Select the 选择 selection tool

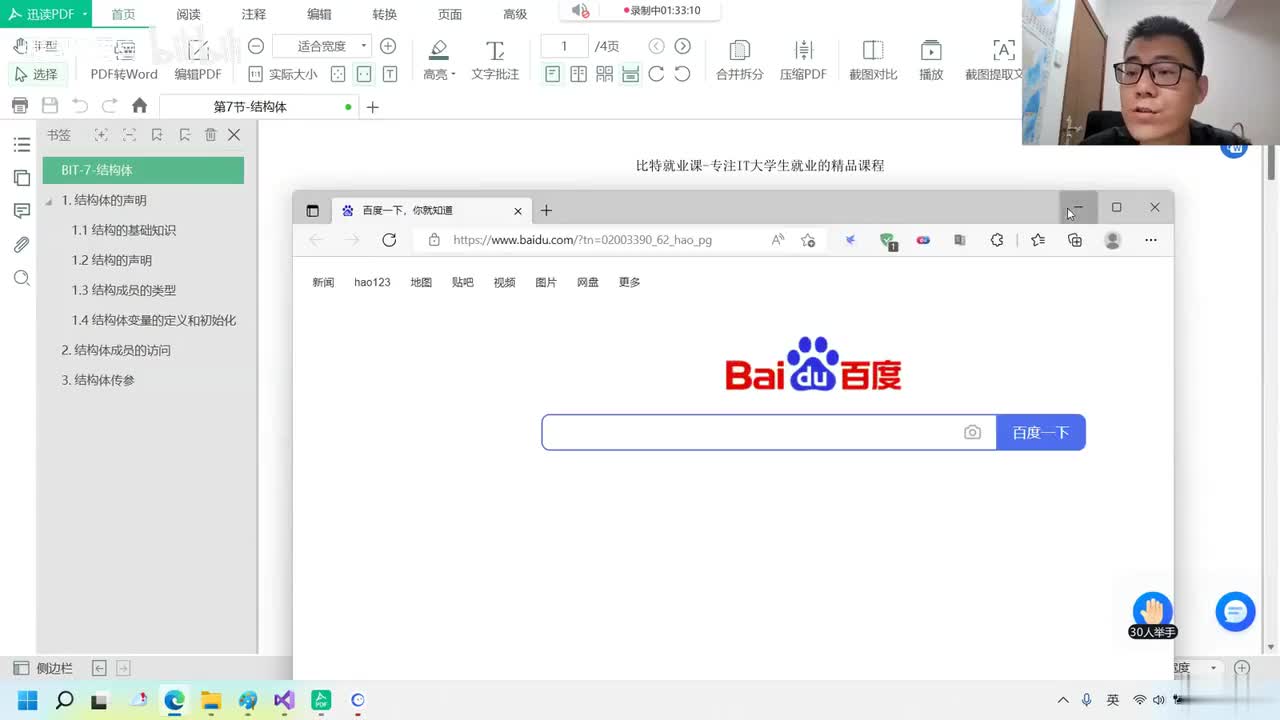click(36, 74)
